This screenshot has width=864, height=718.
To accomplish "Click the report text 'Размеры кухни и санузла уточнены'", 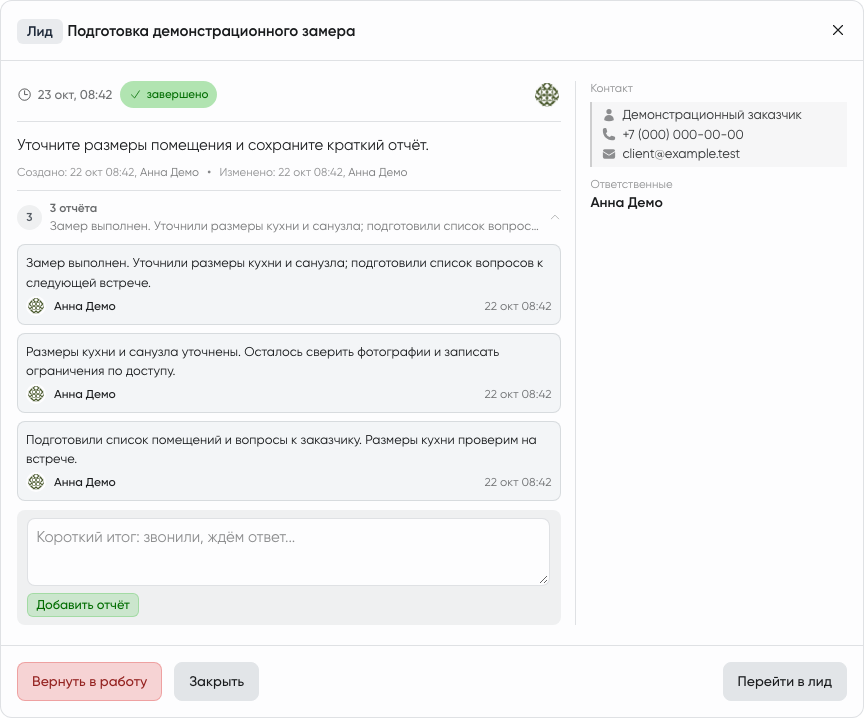I will (262, 361).
